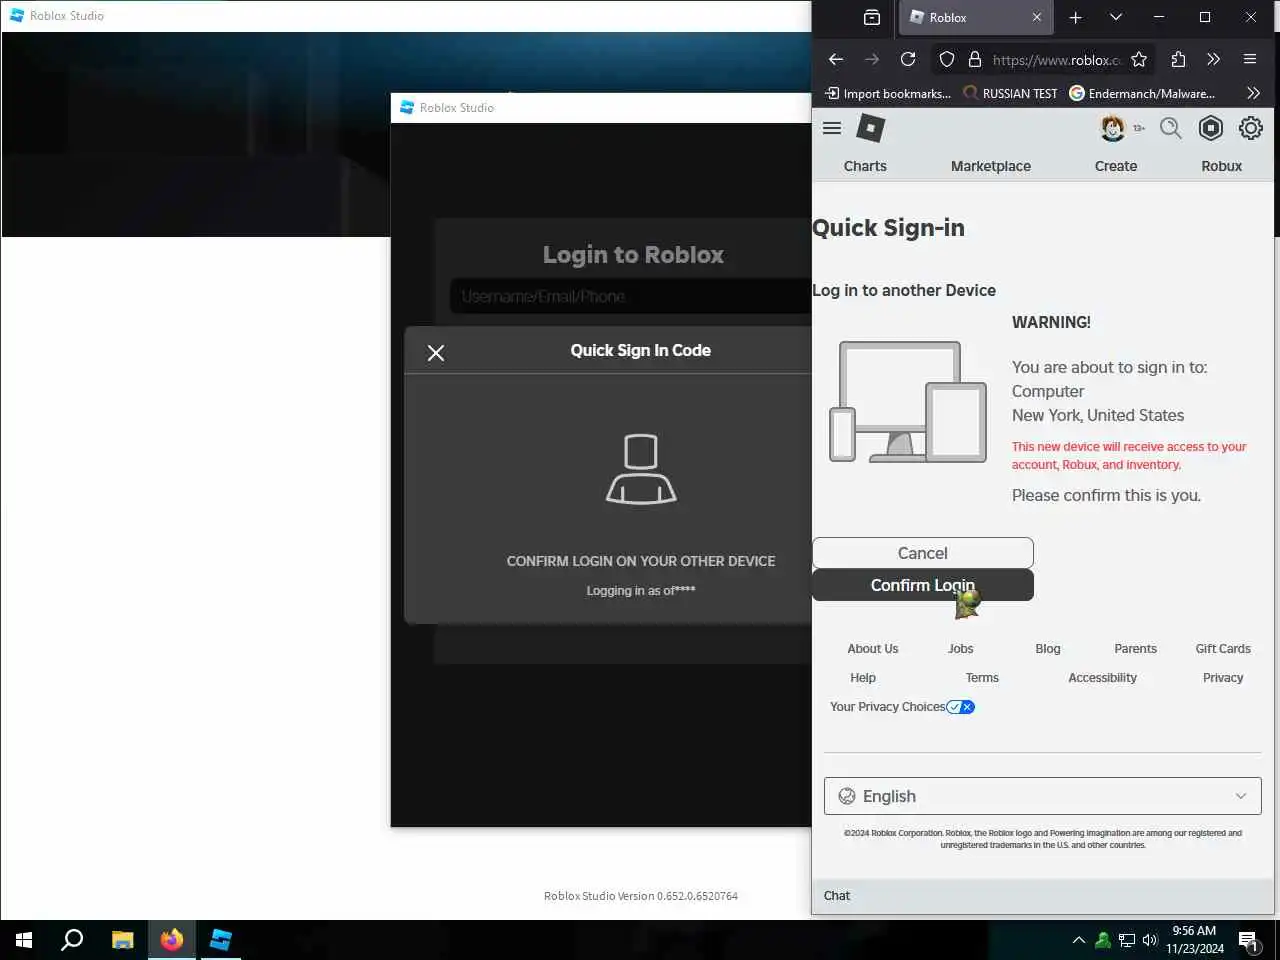This screenshot has height=960, width=1280.
Task: Open the Robux balance hexagon icon
Action: (x=1211, y=128)
